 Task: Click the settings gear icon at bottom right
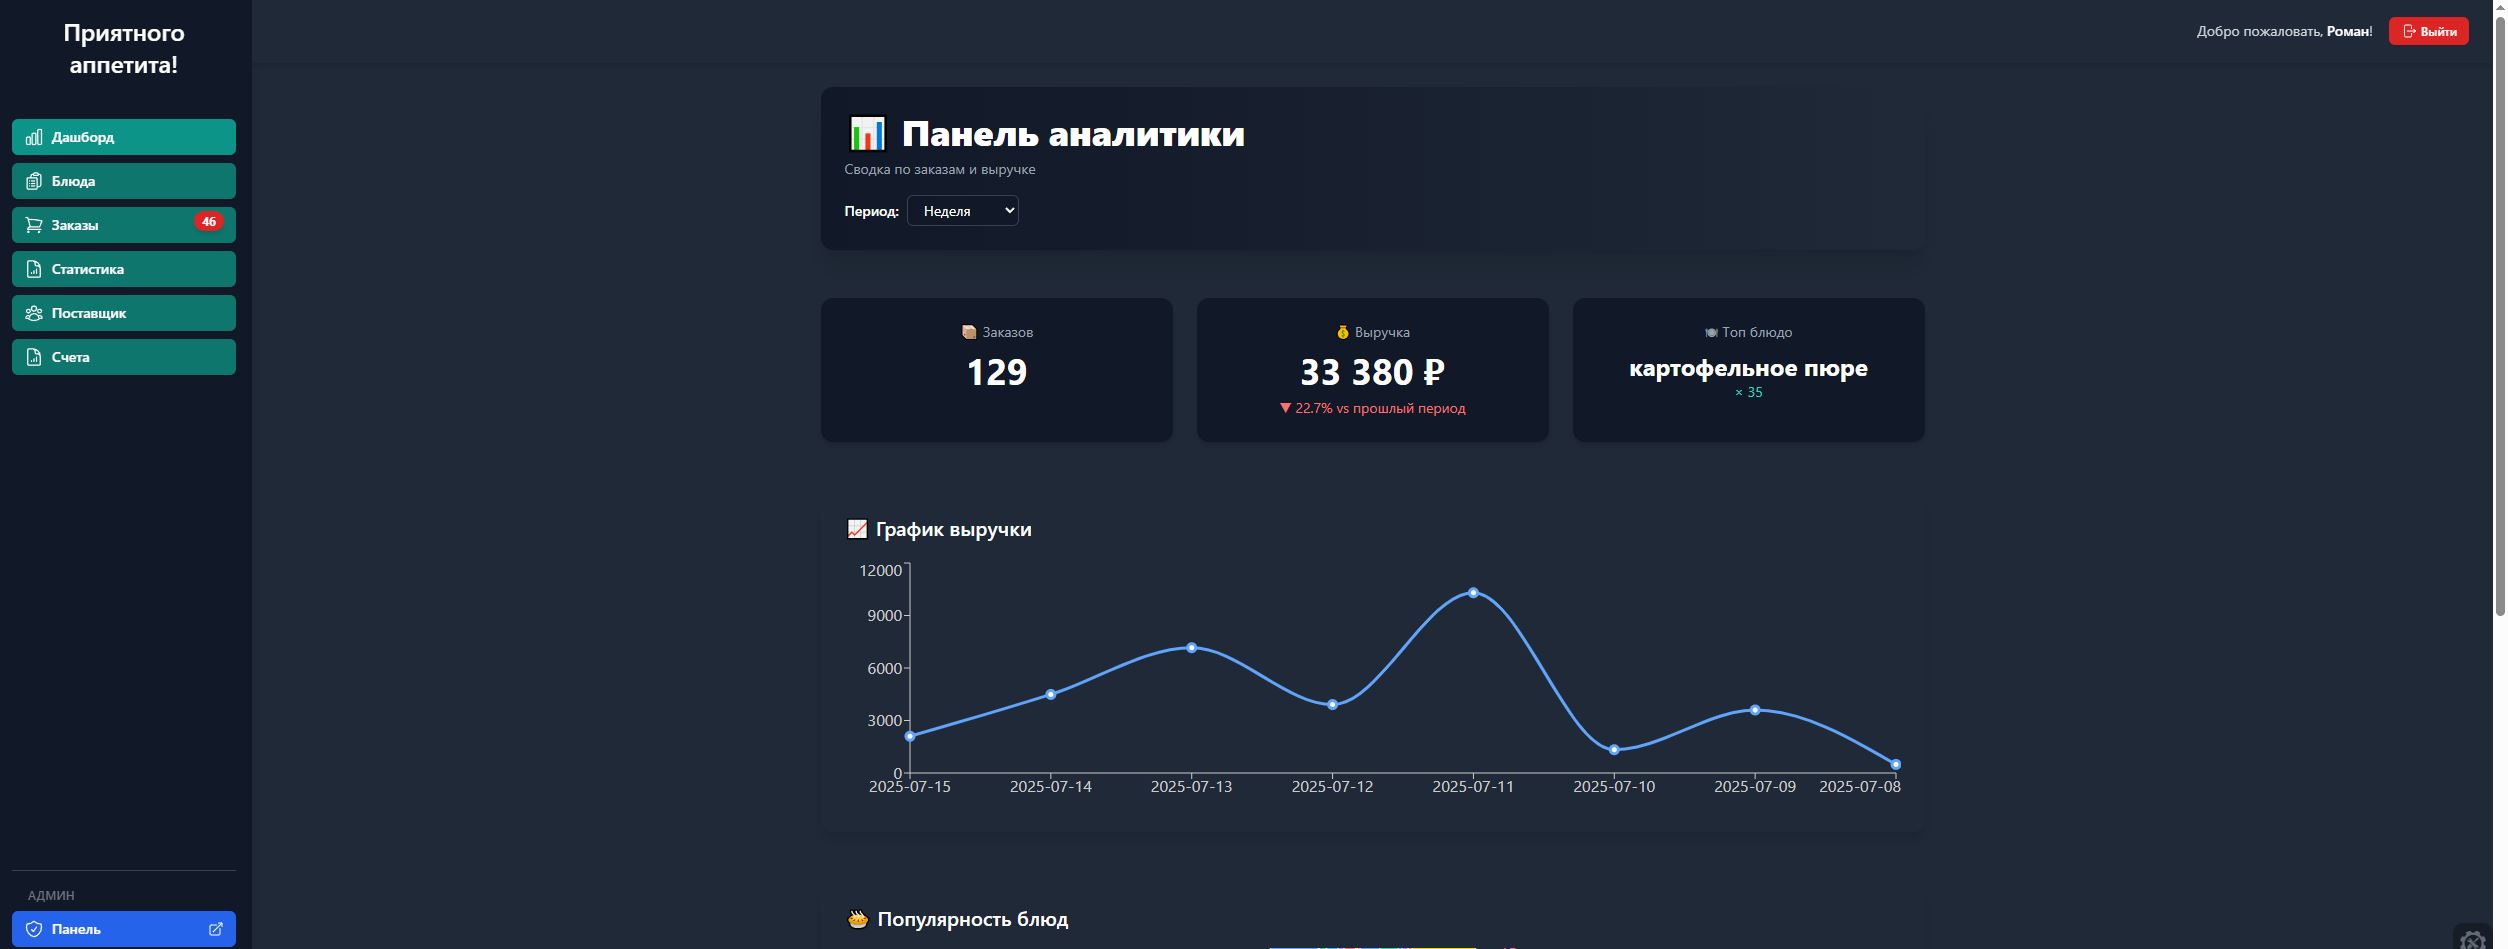(x=2472, y=940)
